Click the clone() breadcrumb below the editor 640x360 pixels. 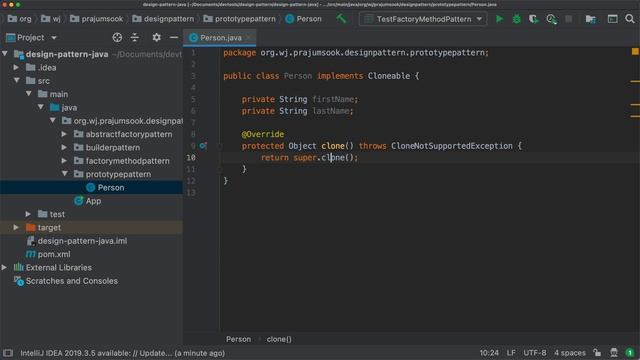279,339
